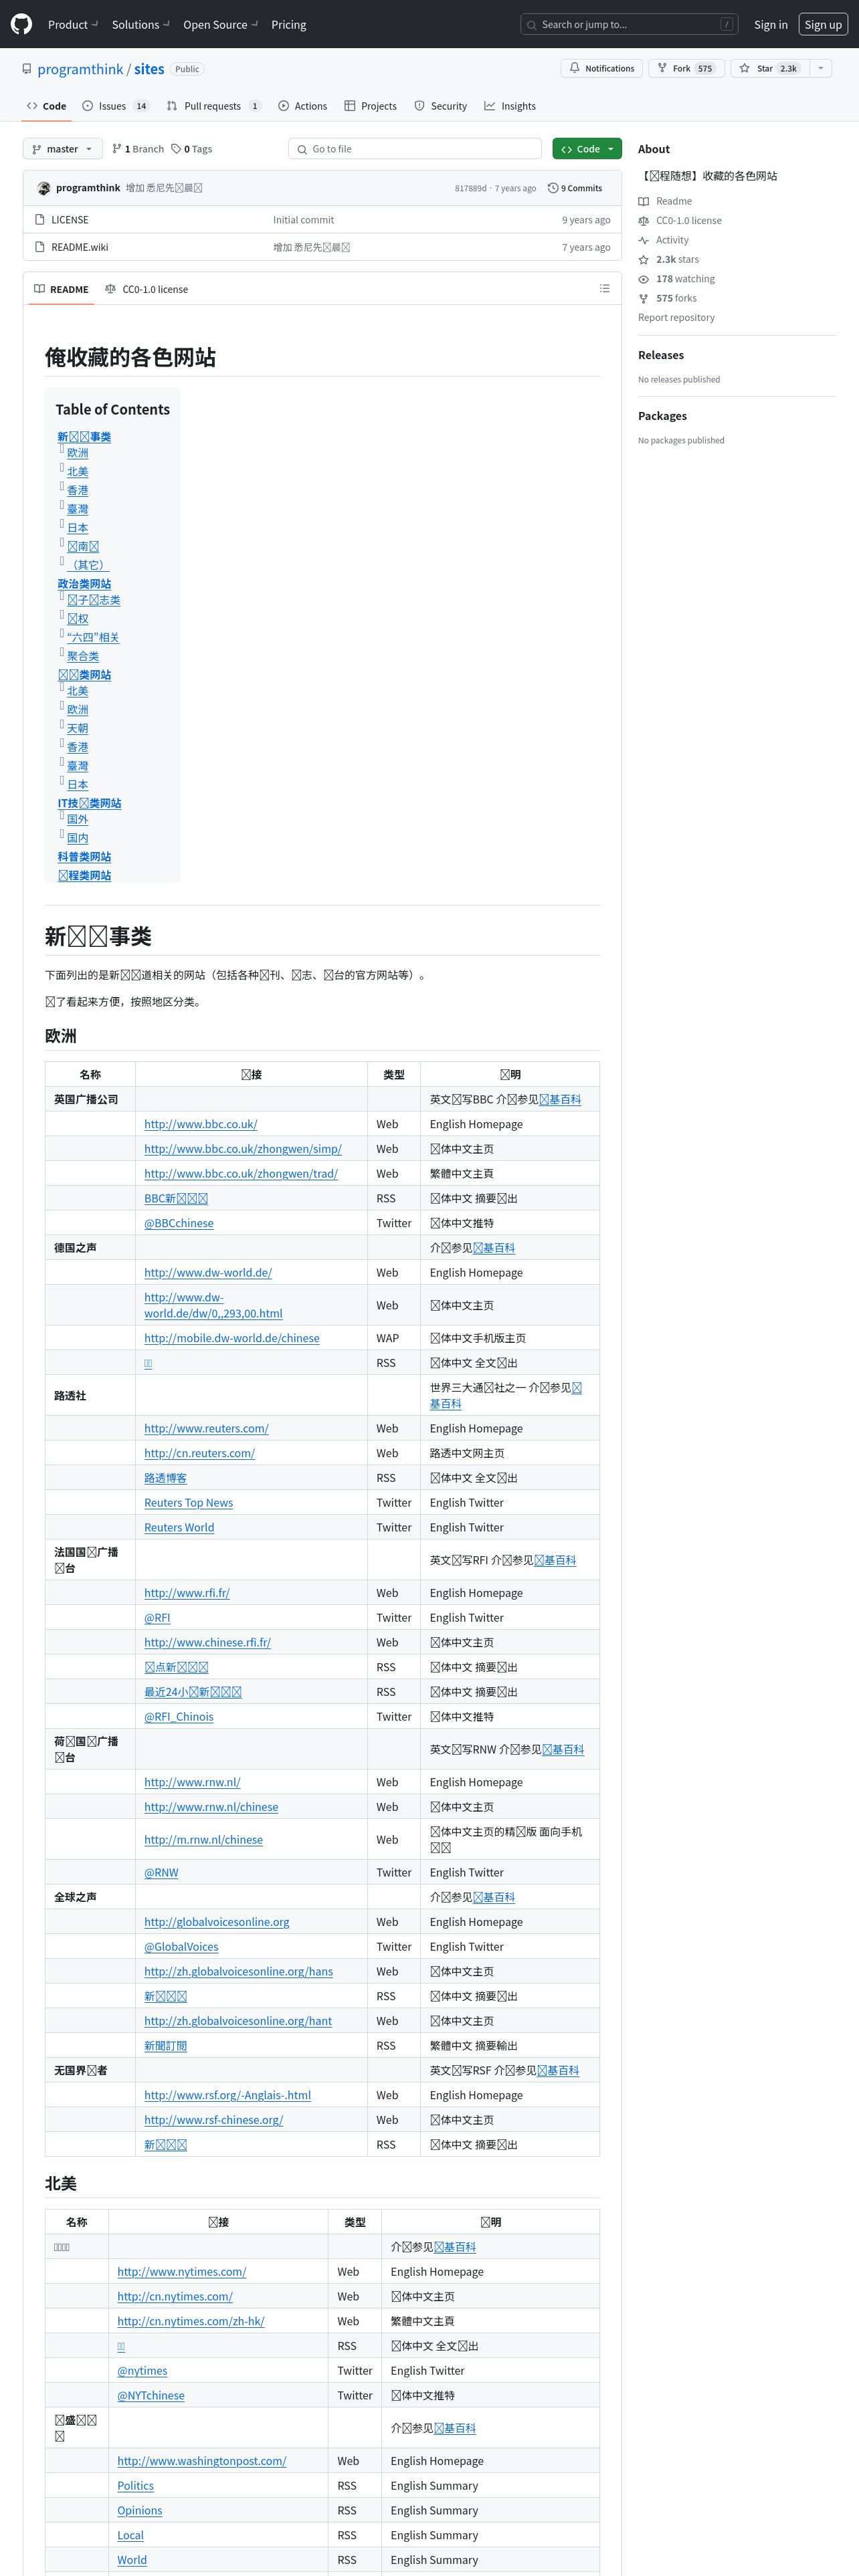Switch to the CC0-1.0 license tab

coord(147,289)
